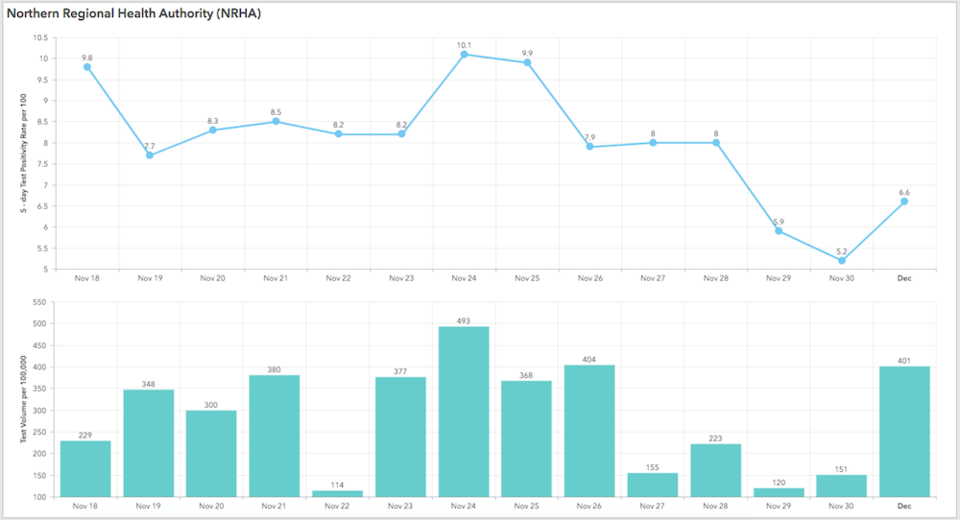Select the Nov 23 data point on the line chart
The image size is (960, 520).
402,134
